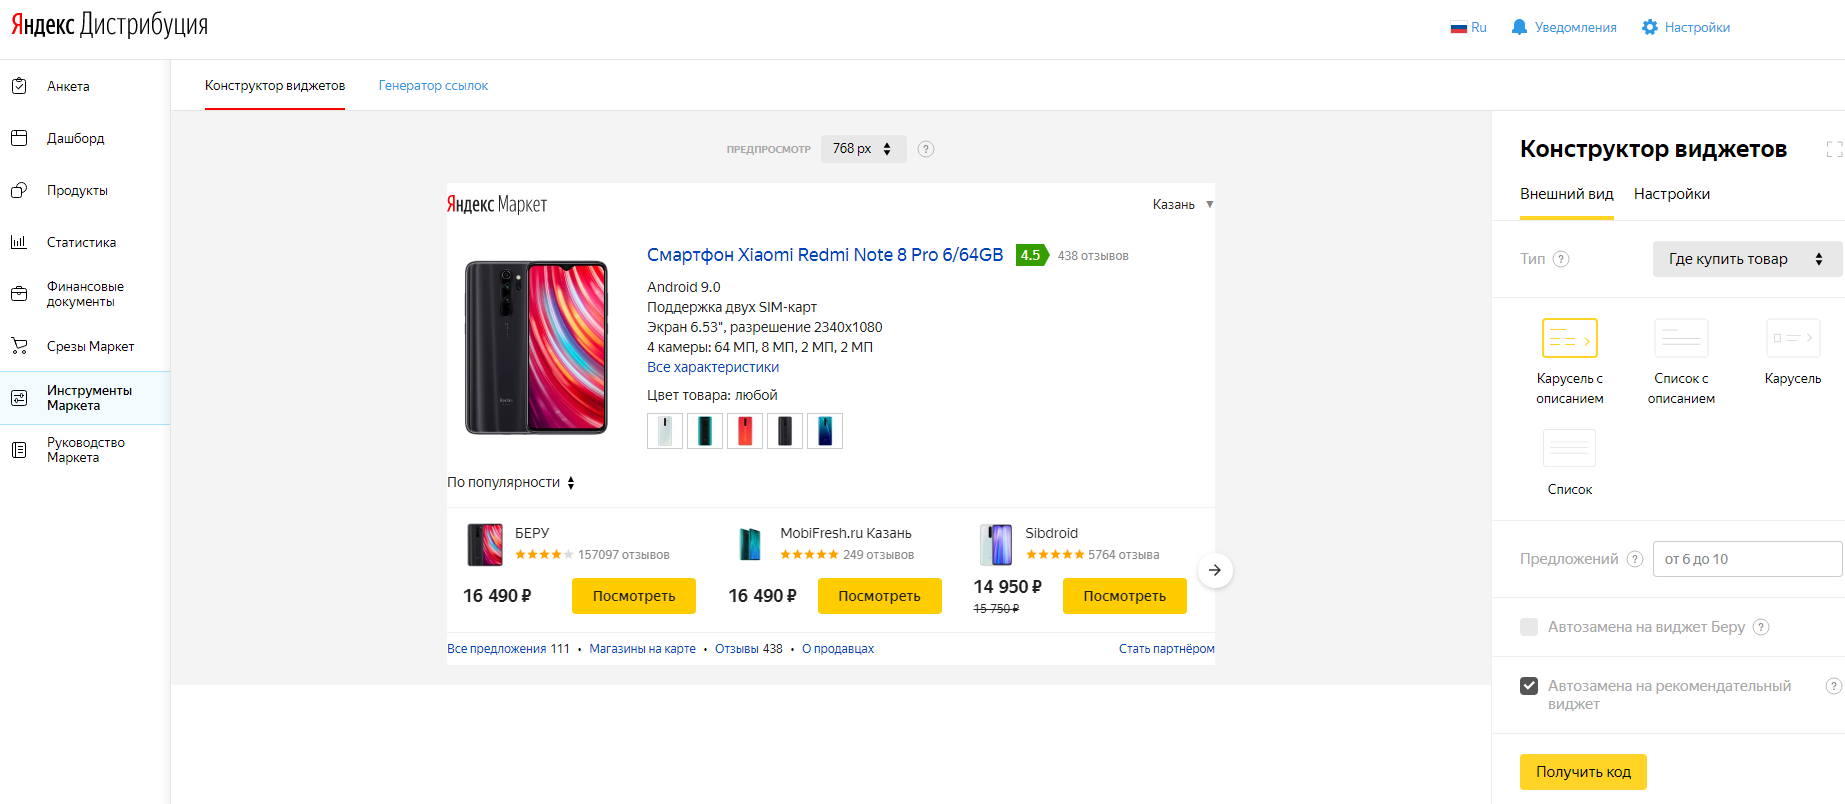Open the Statistics sidebar icon
Viewport: 1845px width, 804px height.
pos(19,242)
